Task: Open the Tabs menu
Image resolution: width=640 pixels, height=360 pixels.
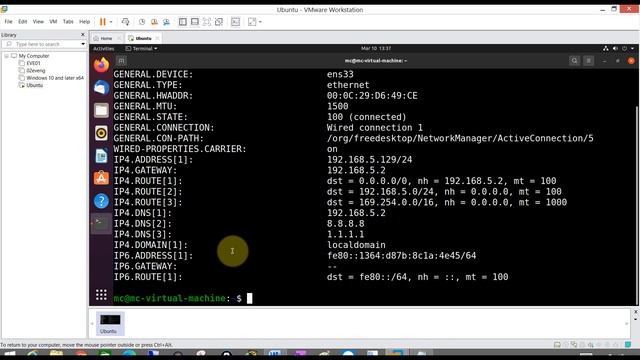Action: (x=68, y=22)
